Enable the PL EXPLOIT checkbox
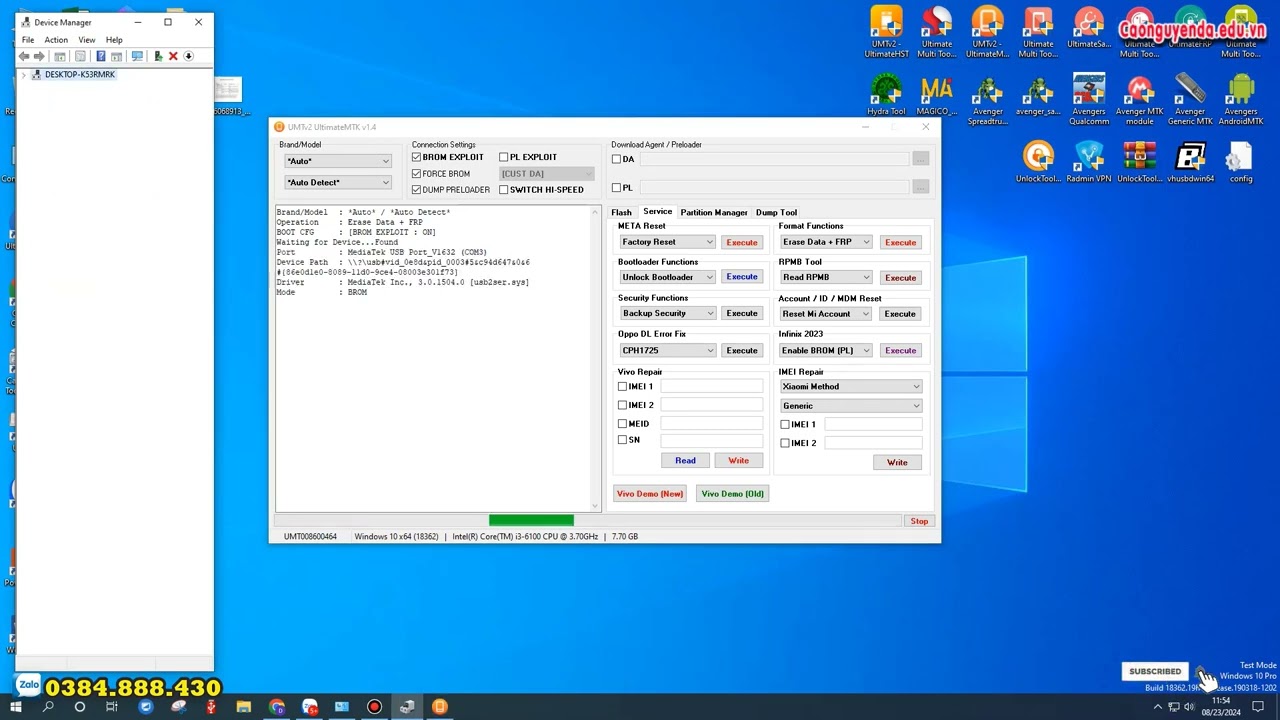The height and width of the screenshot is (720, 1280). [504, 157]
